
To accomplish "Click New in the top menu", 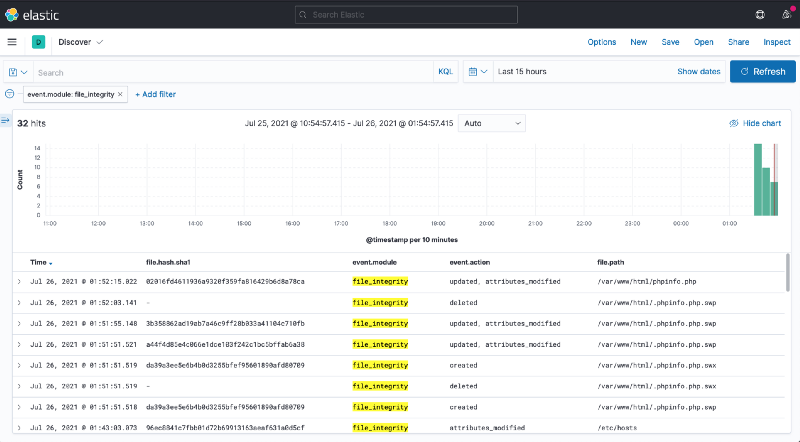I will [x=638, y=42].
